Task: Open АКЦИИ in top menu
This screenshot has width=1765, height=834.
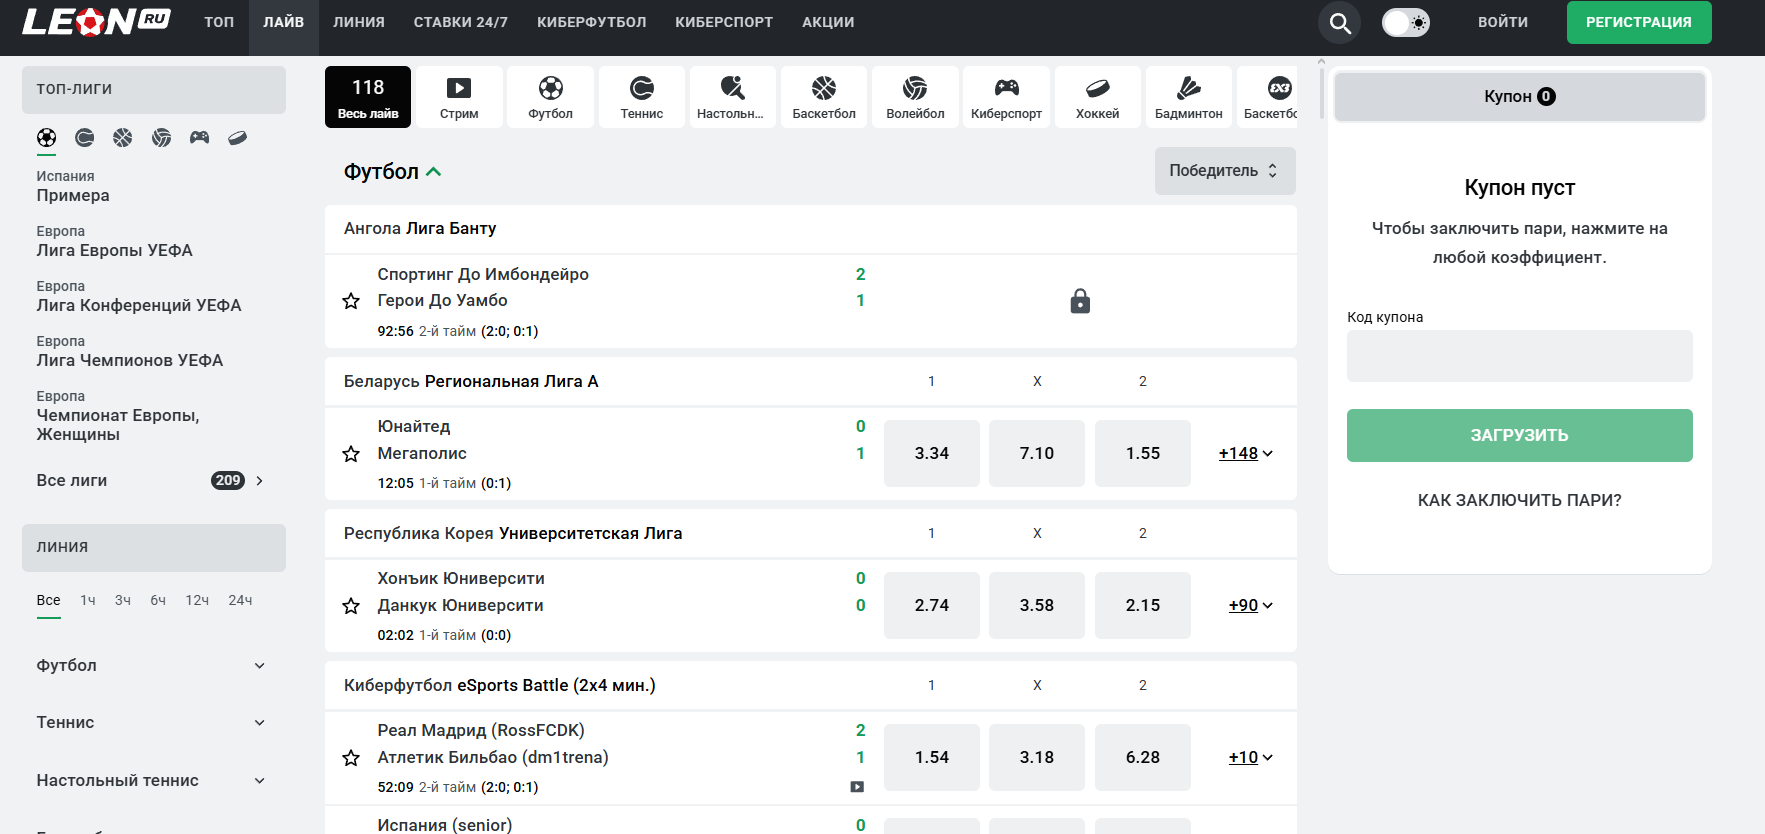Action: point(828,22)
